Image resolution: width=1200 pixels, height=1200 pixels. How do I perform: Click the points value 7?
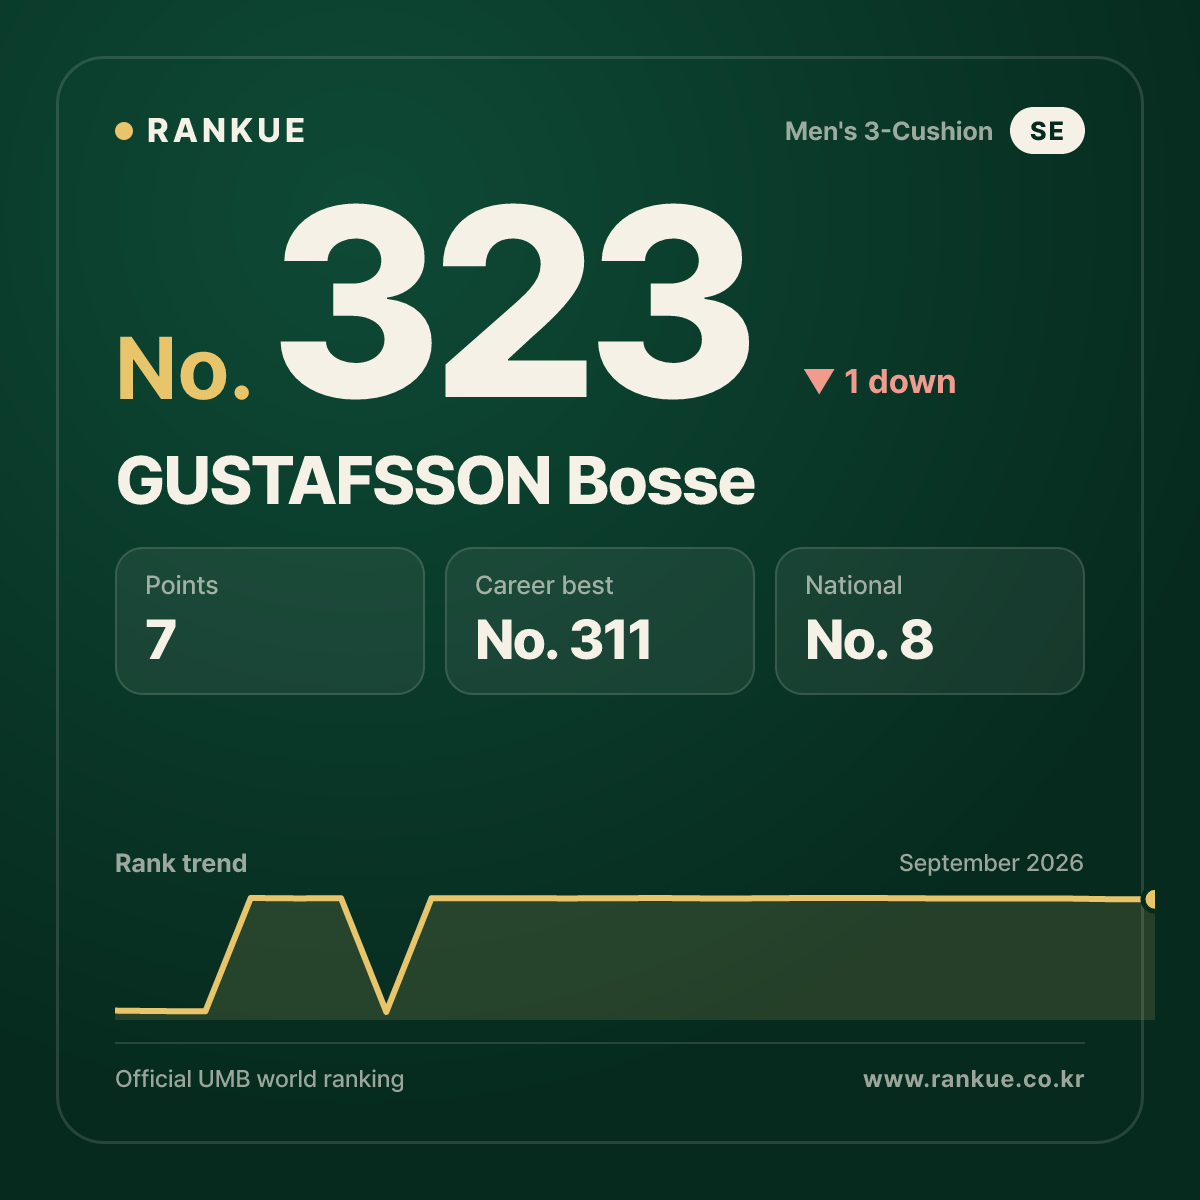[161, 640]
